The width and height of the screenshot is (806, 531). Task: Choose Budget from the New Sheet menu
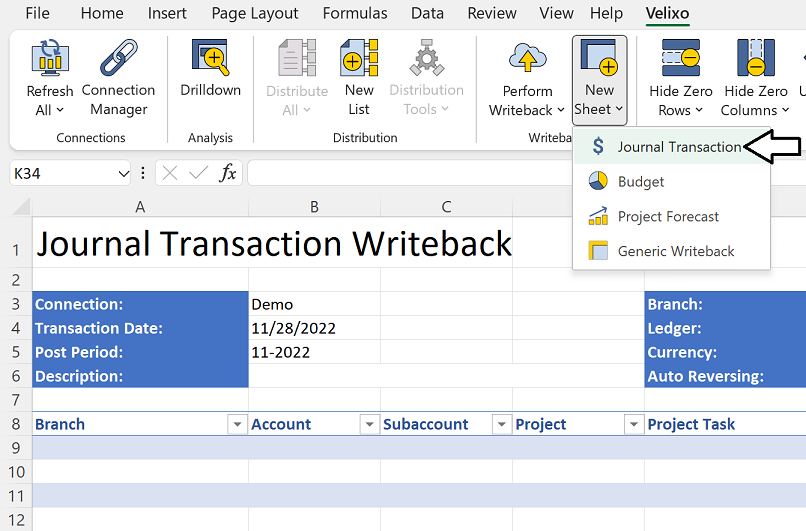(671, 181)
